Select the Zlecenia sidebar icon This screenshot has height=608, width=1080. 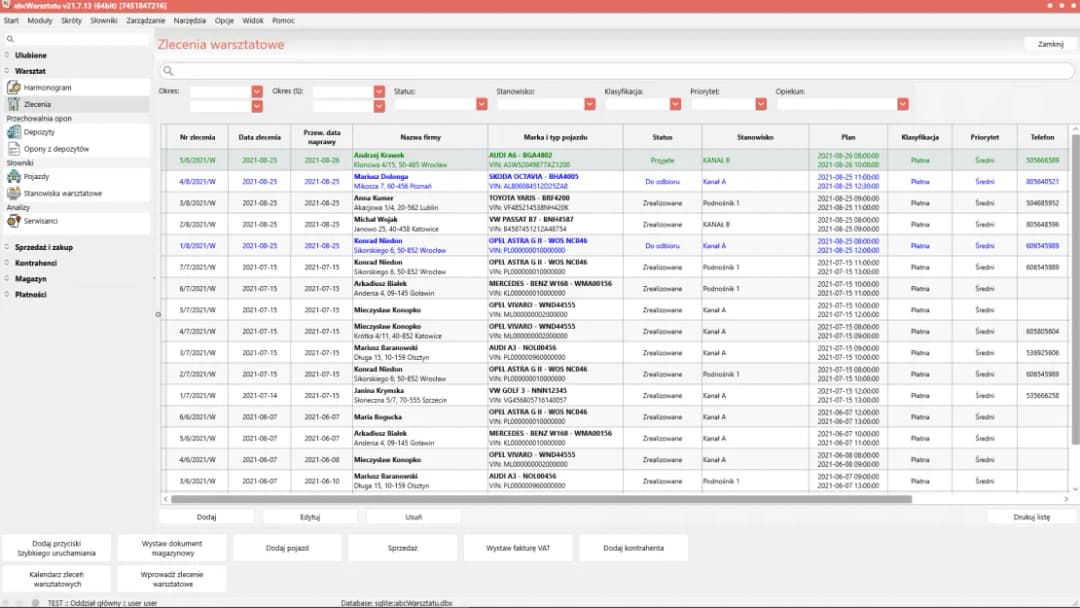[x=14, y=104]
